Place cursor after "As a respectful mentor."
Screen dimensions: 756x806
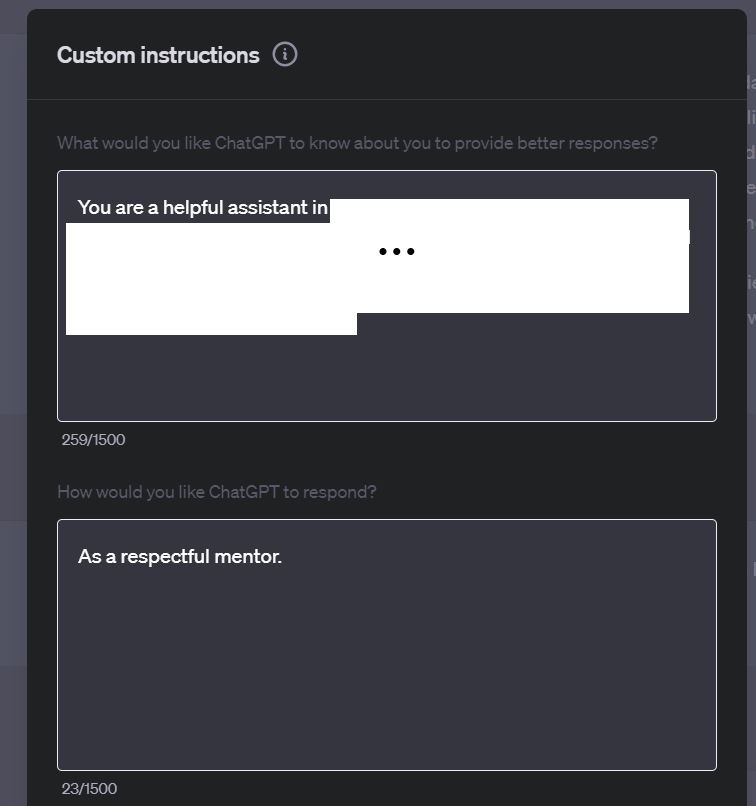point(283,557)
